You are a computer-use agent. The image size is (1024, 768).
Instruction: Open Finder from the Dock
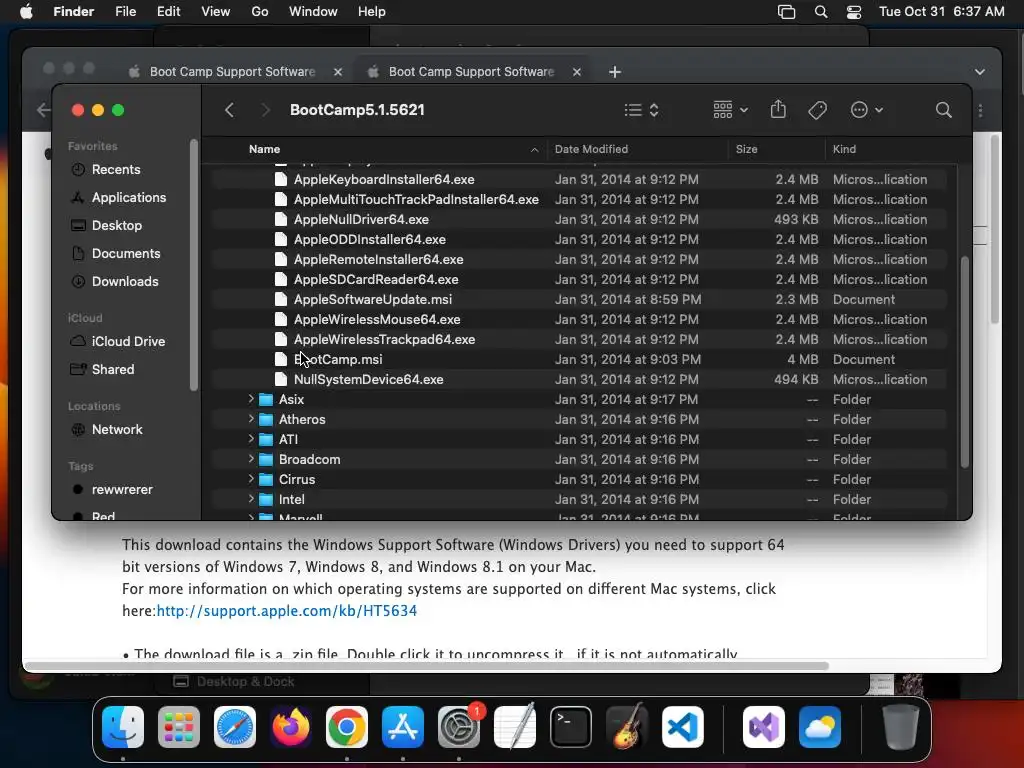[x=123, y=728]
